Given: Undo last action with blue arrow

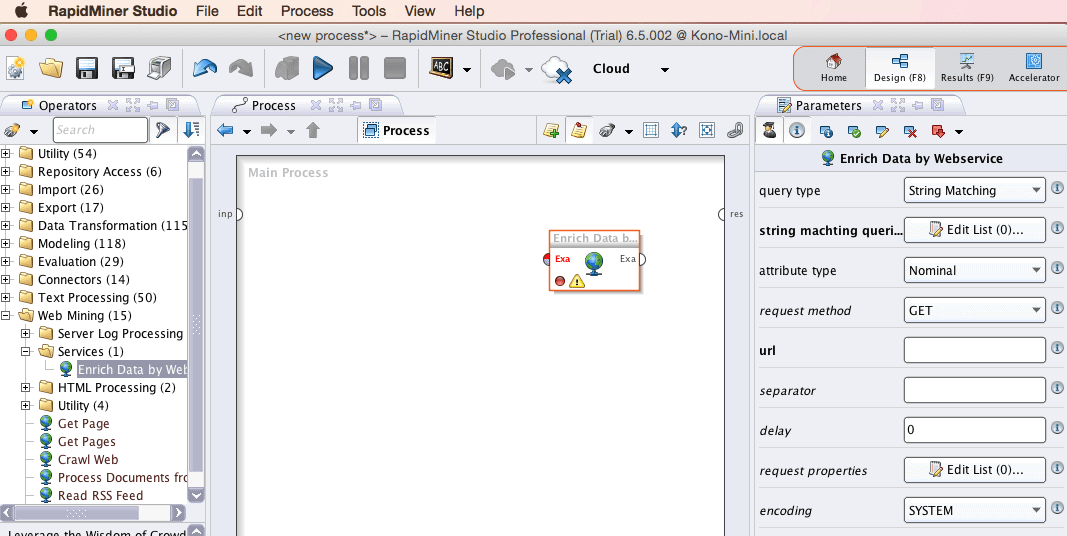Looking at the screenshot, I should click(205, 68).
